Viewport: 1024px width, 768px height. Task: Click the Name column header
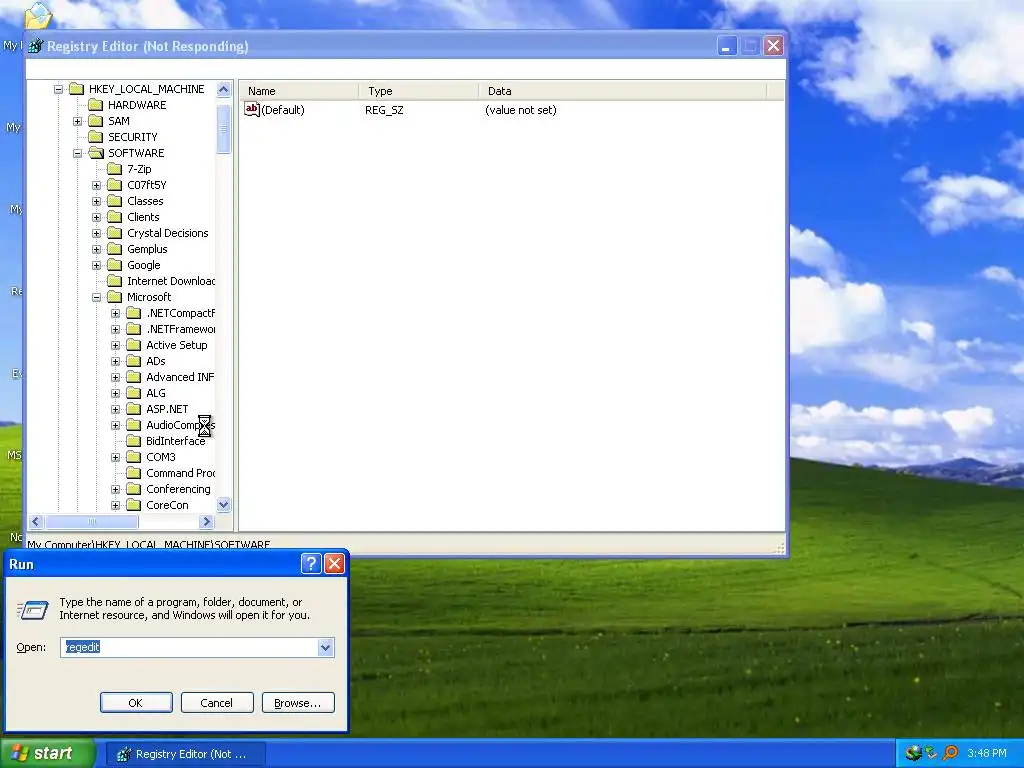pyautogui.click(x=299, y=91)
